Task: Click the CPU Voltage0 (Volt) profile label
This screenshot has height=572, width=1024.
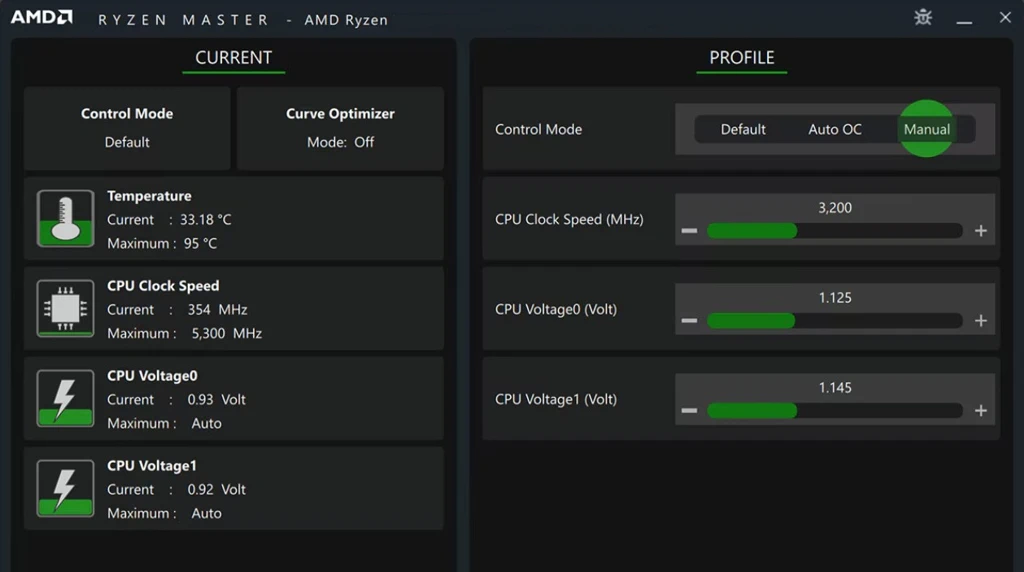Action: (556, 310)
